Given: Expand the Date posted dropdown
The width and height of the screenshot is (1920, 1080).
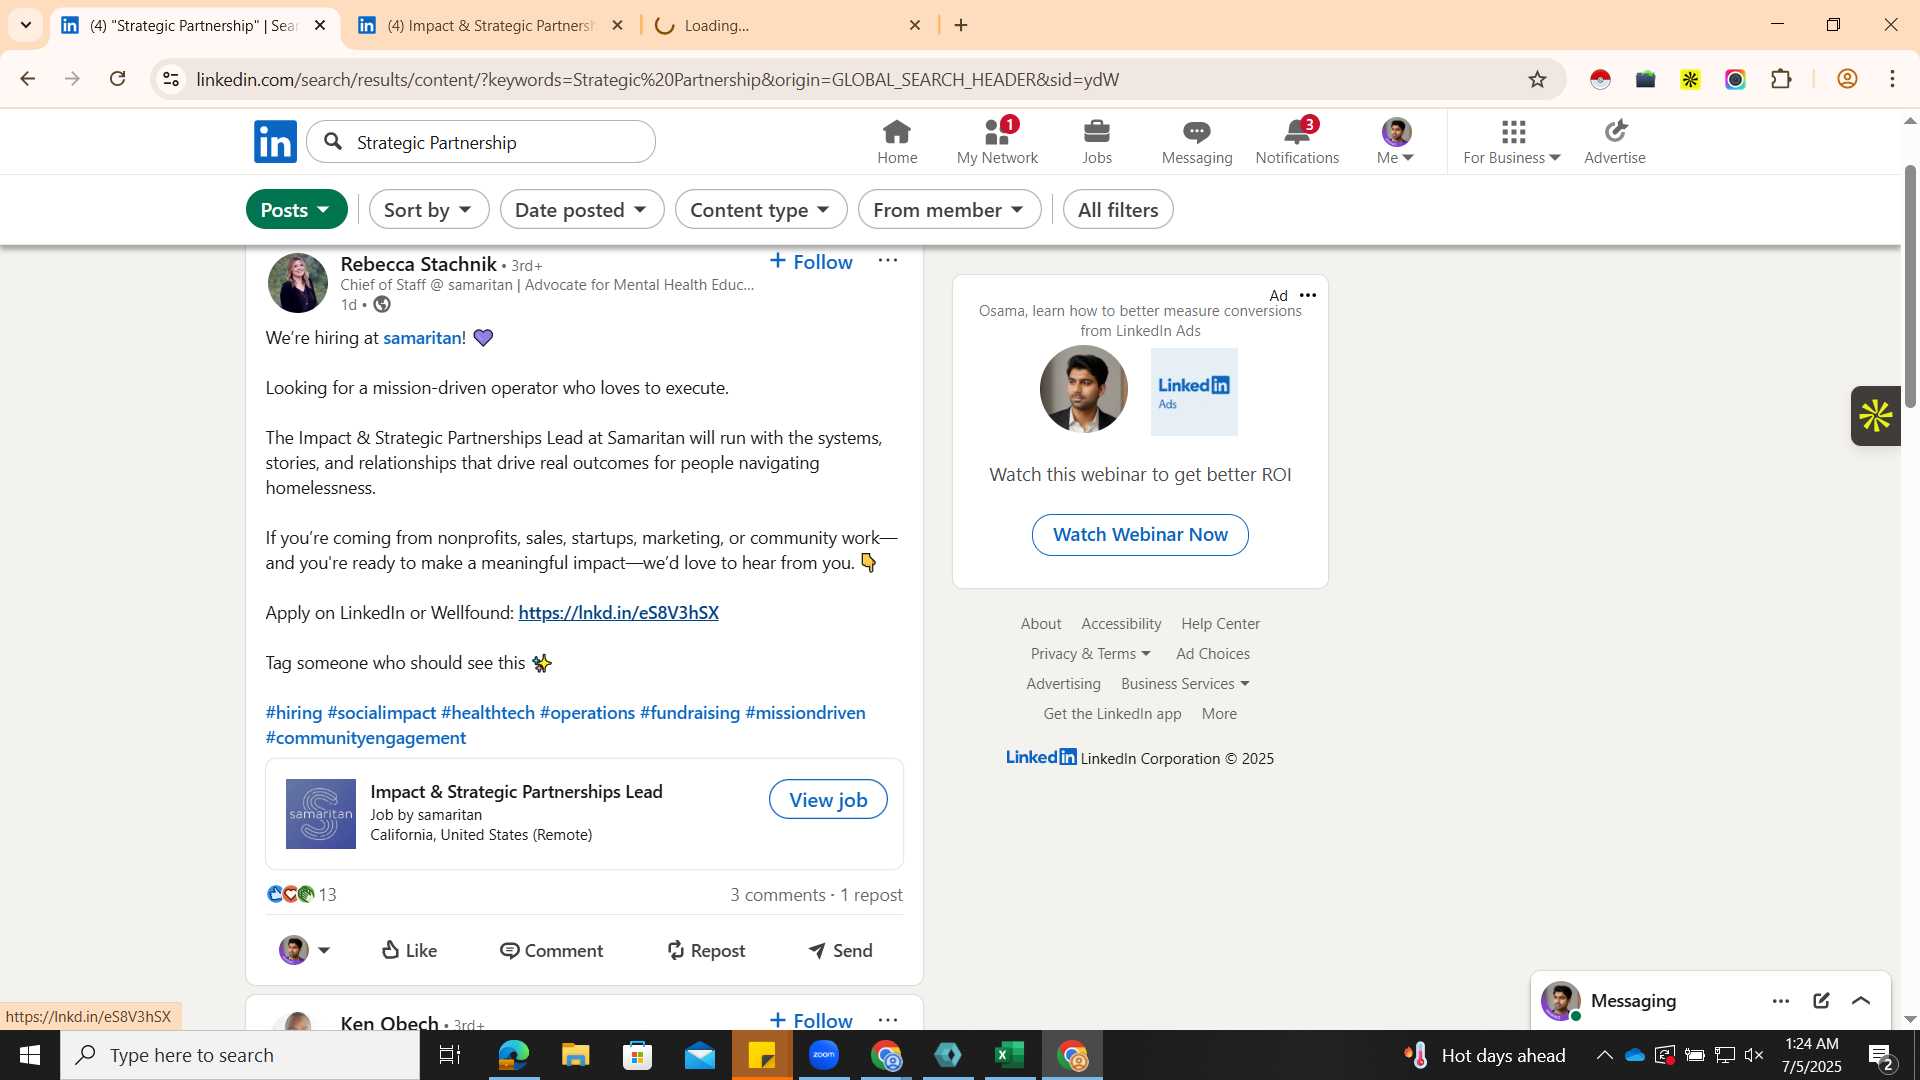Looking at the screenshot, I should coord(582,210).
